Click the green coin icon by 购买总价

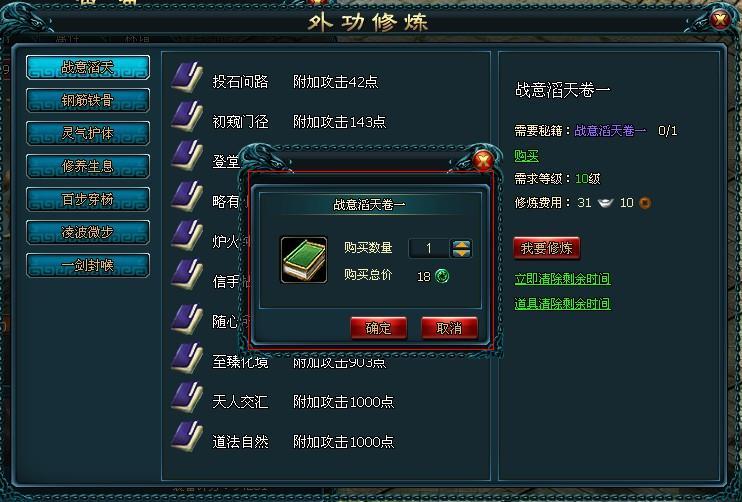pos(442,276)
